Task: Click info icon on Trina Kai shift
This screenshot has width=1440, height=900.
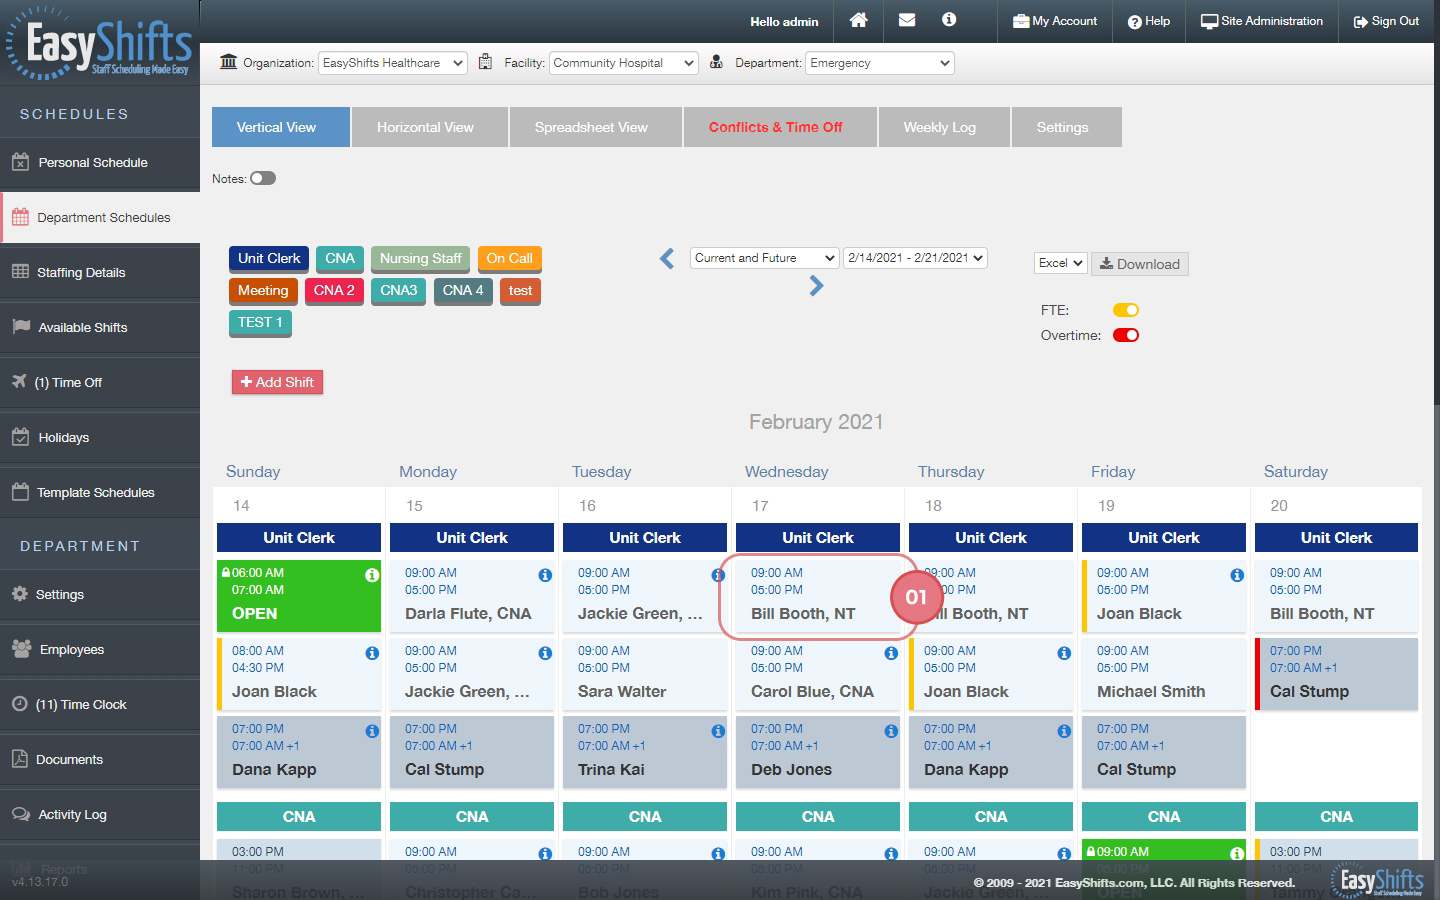Action: [718, 731]
